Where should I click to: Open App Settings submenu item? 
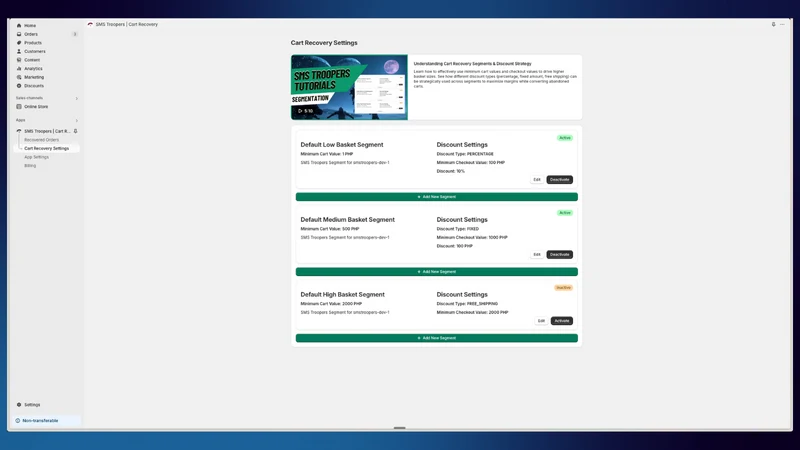click(37, 157)
